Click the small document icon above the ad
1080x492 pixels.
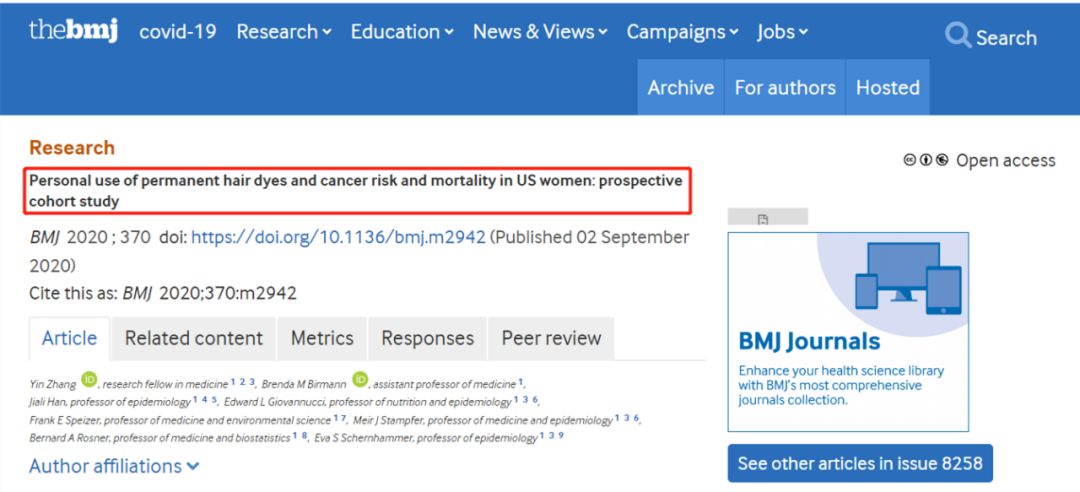coord(764,218)
